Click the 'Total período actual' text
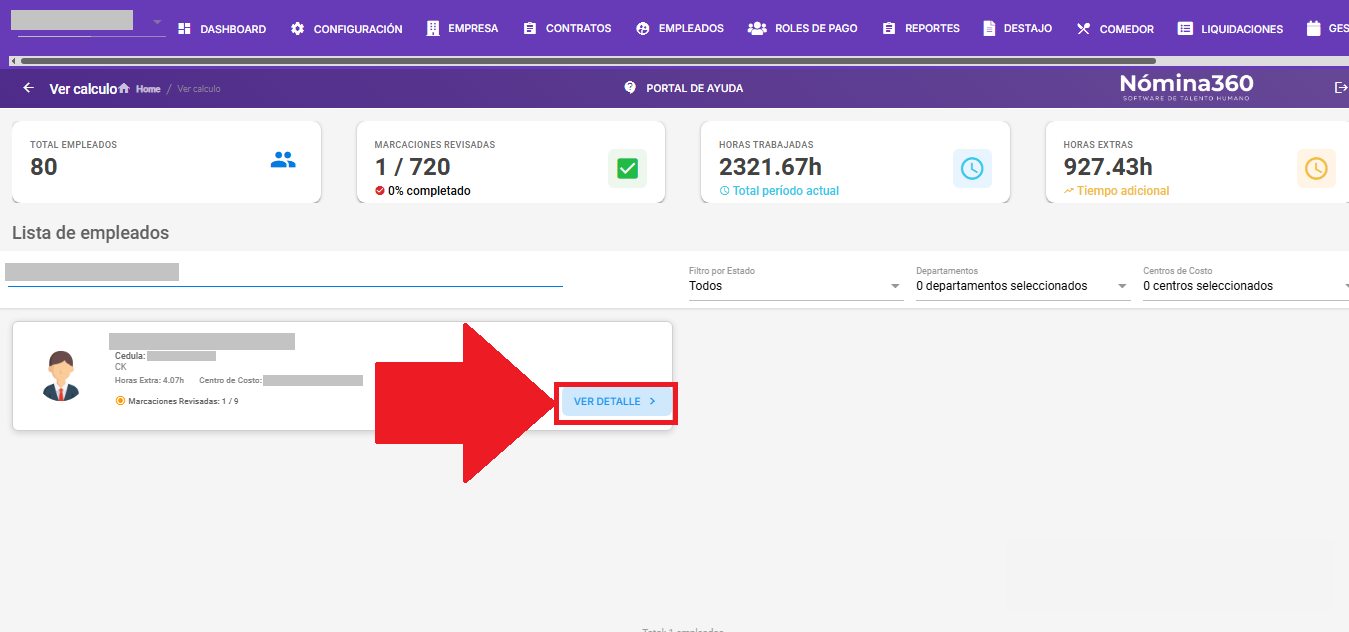The image size is (1349, 632). (786, 191)
